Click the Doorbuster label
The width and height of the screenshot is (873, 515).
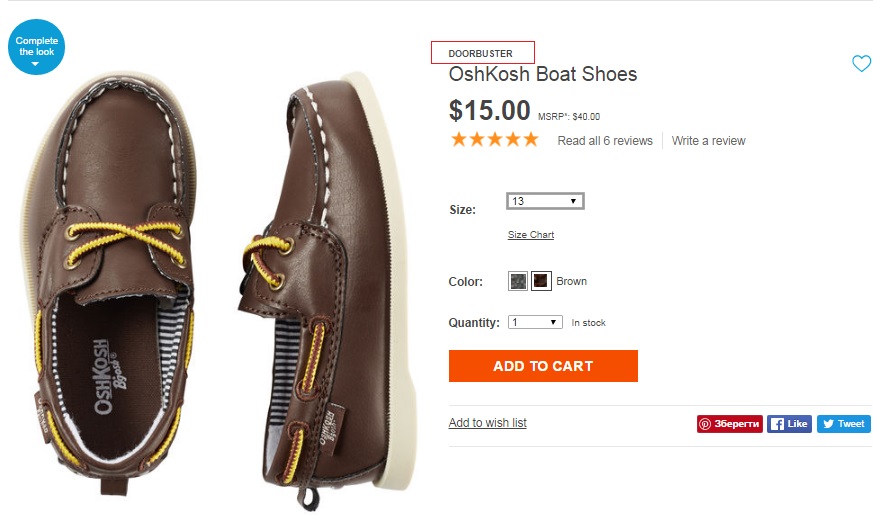481,53
